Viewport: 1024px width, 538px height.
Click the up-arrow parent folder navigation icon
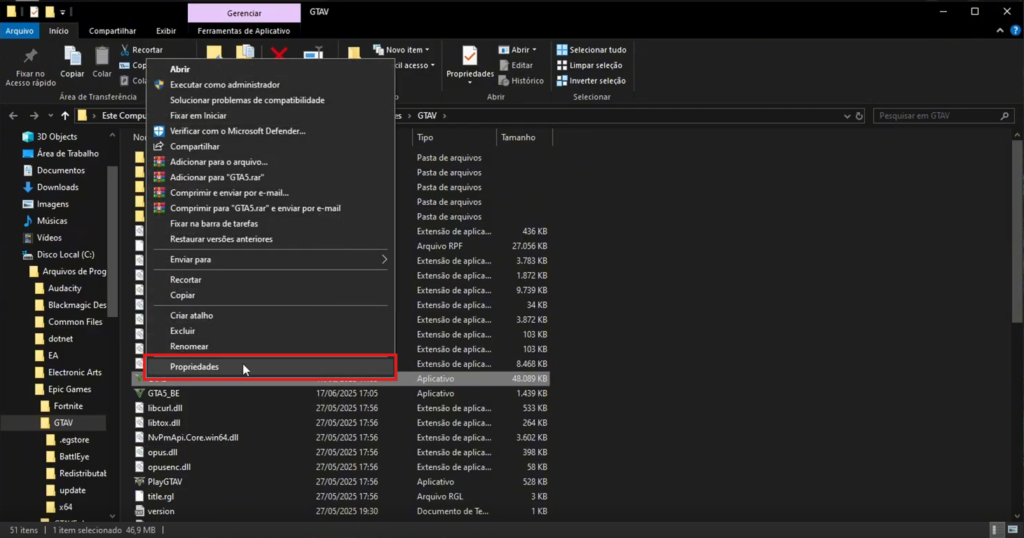coord(65,116)
